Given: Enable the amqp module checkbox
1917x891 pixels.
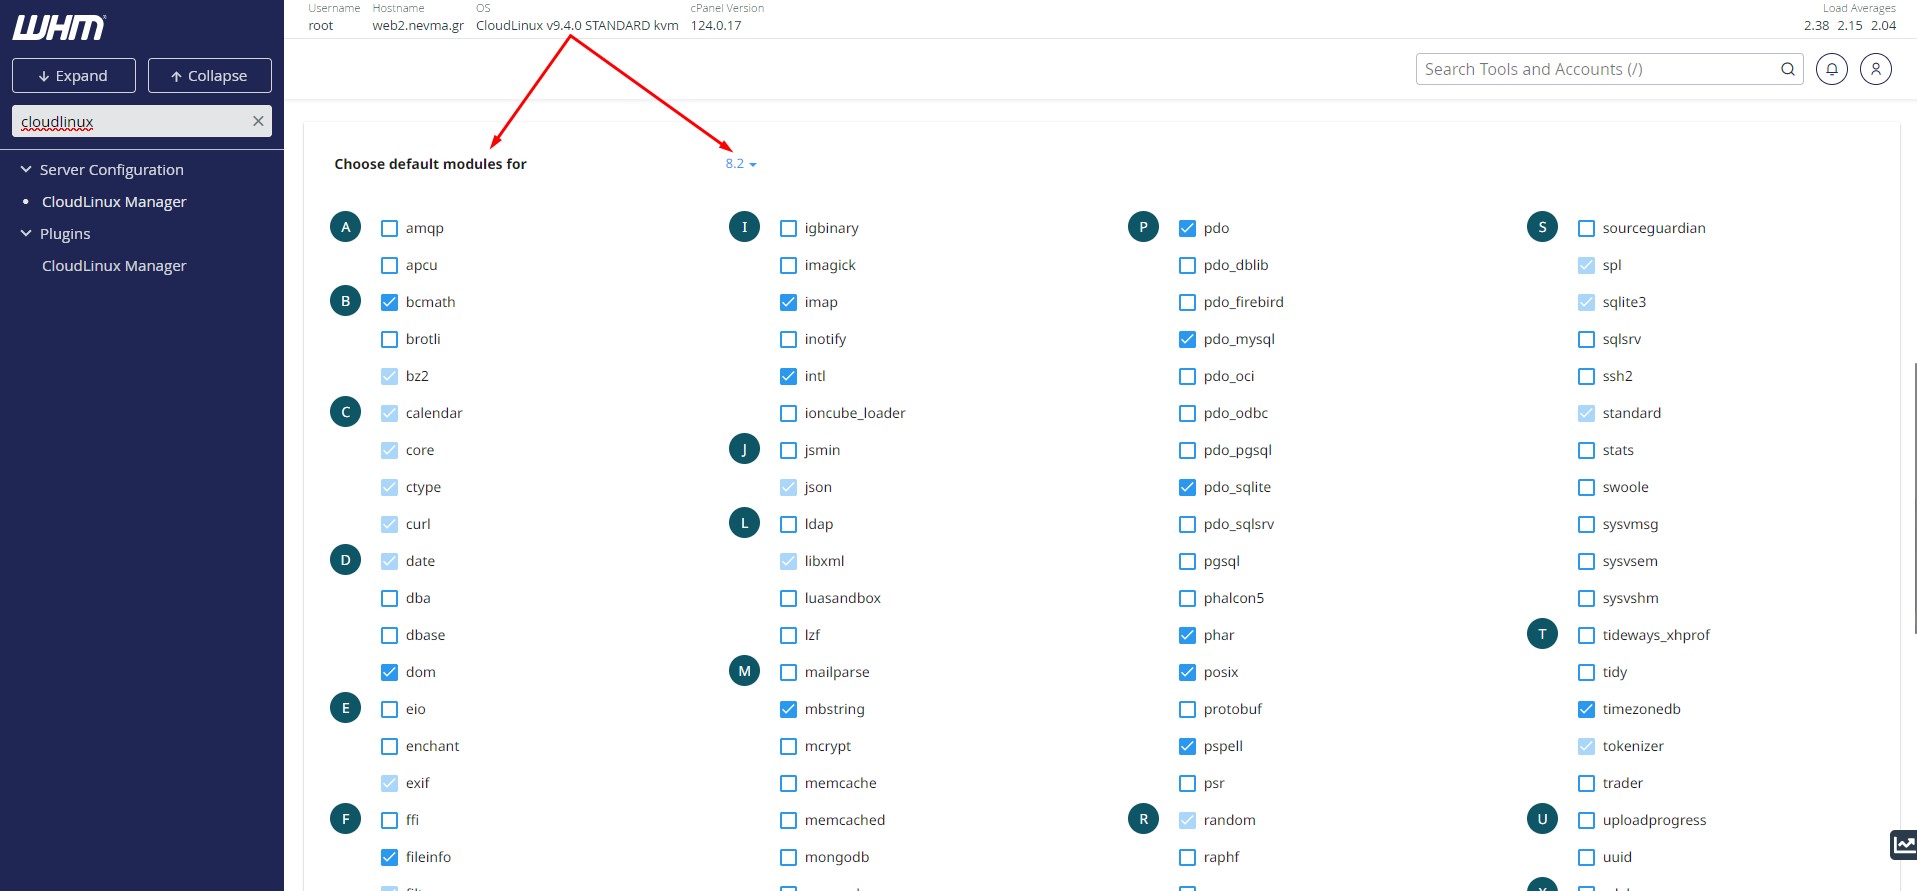Looking at the screenshot, I should 389,228.
